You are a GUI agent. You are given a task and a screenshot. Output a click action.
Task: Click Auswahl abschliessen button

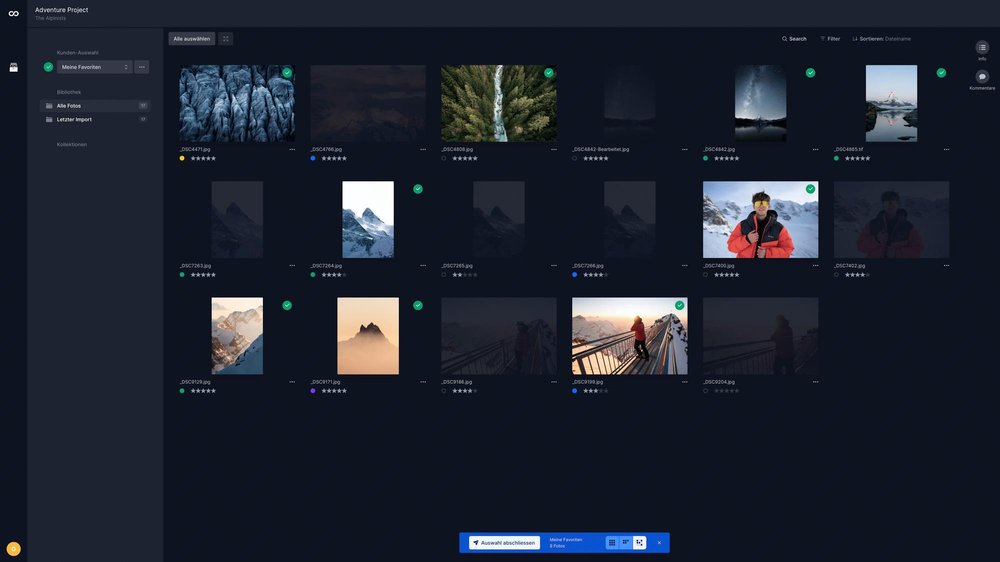coord(504,543)
